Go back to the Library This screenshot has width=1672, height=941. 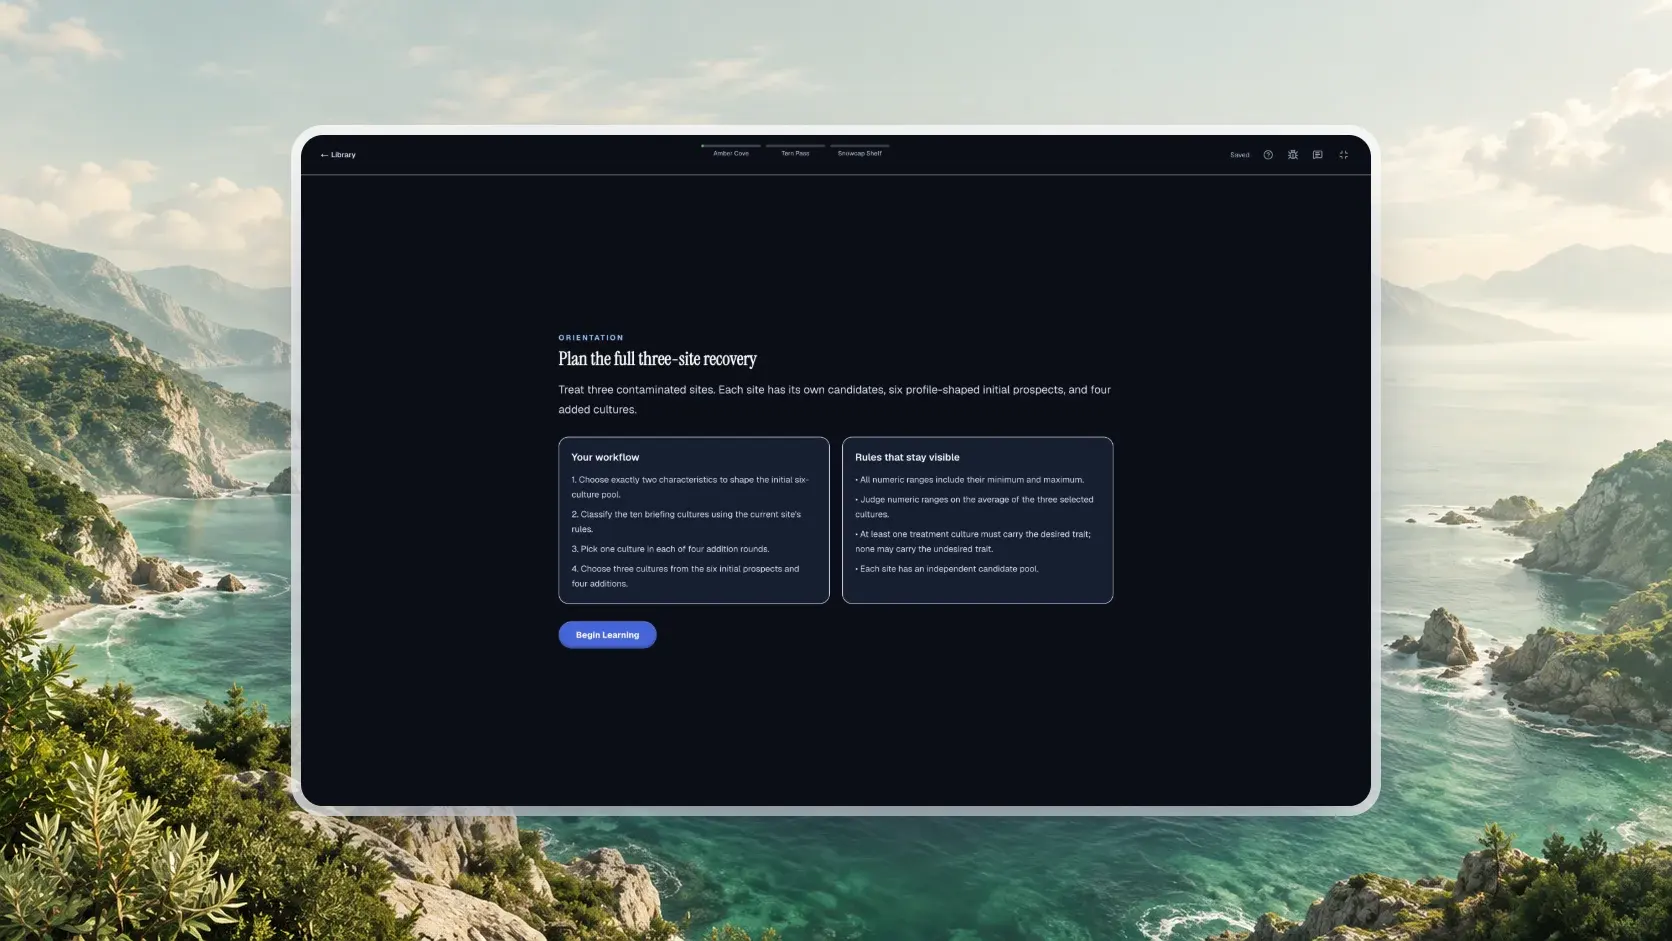[x=338, y=155]
